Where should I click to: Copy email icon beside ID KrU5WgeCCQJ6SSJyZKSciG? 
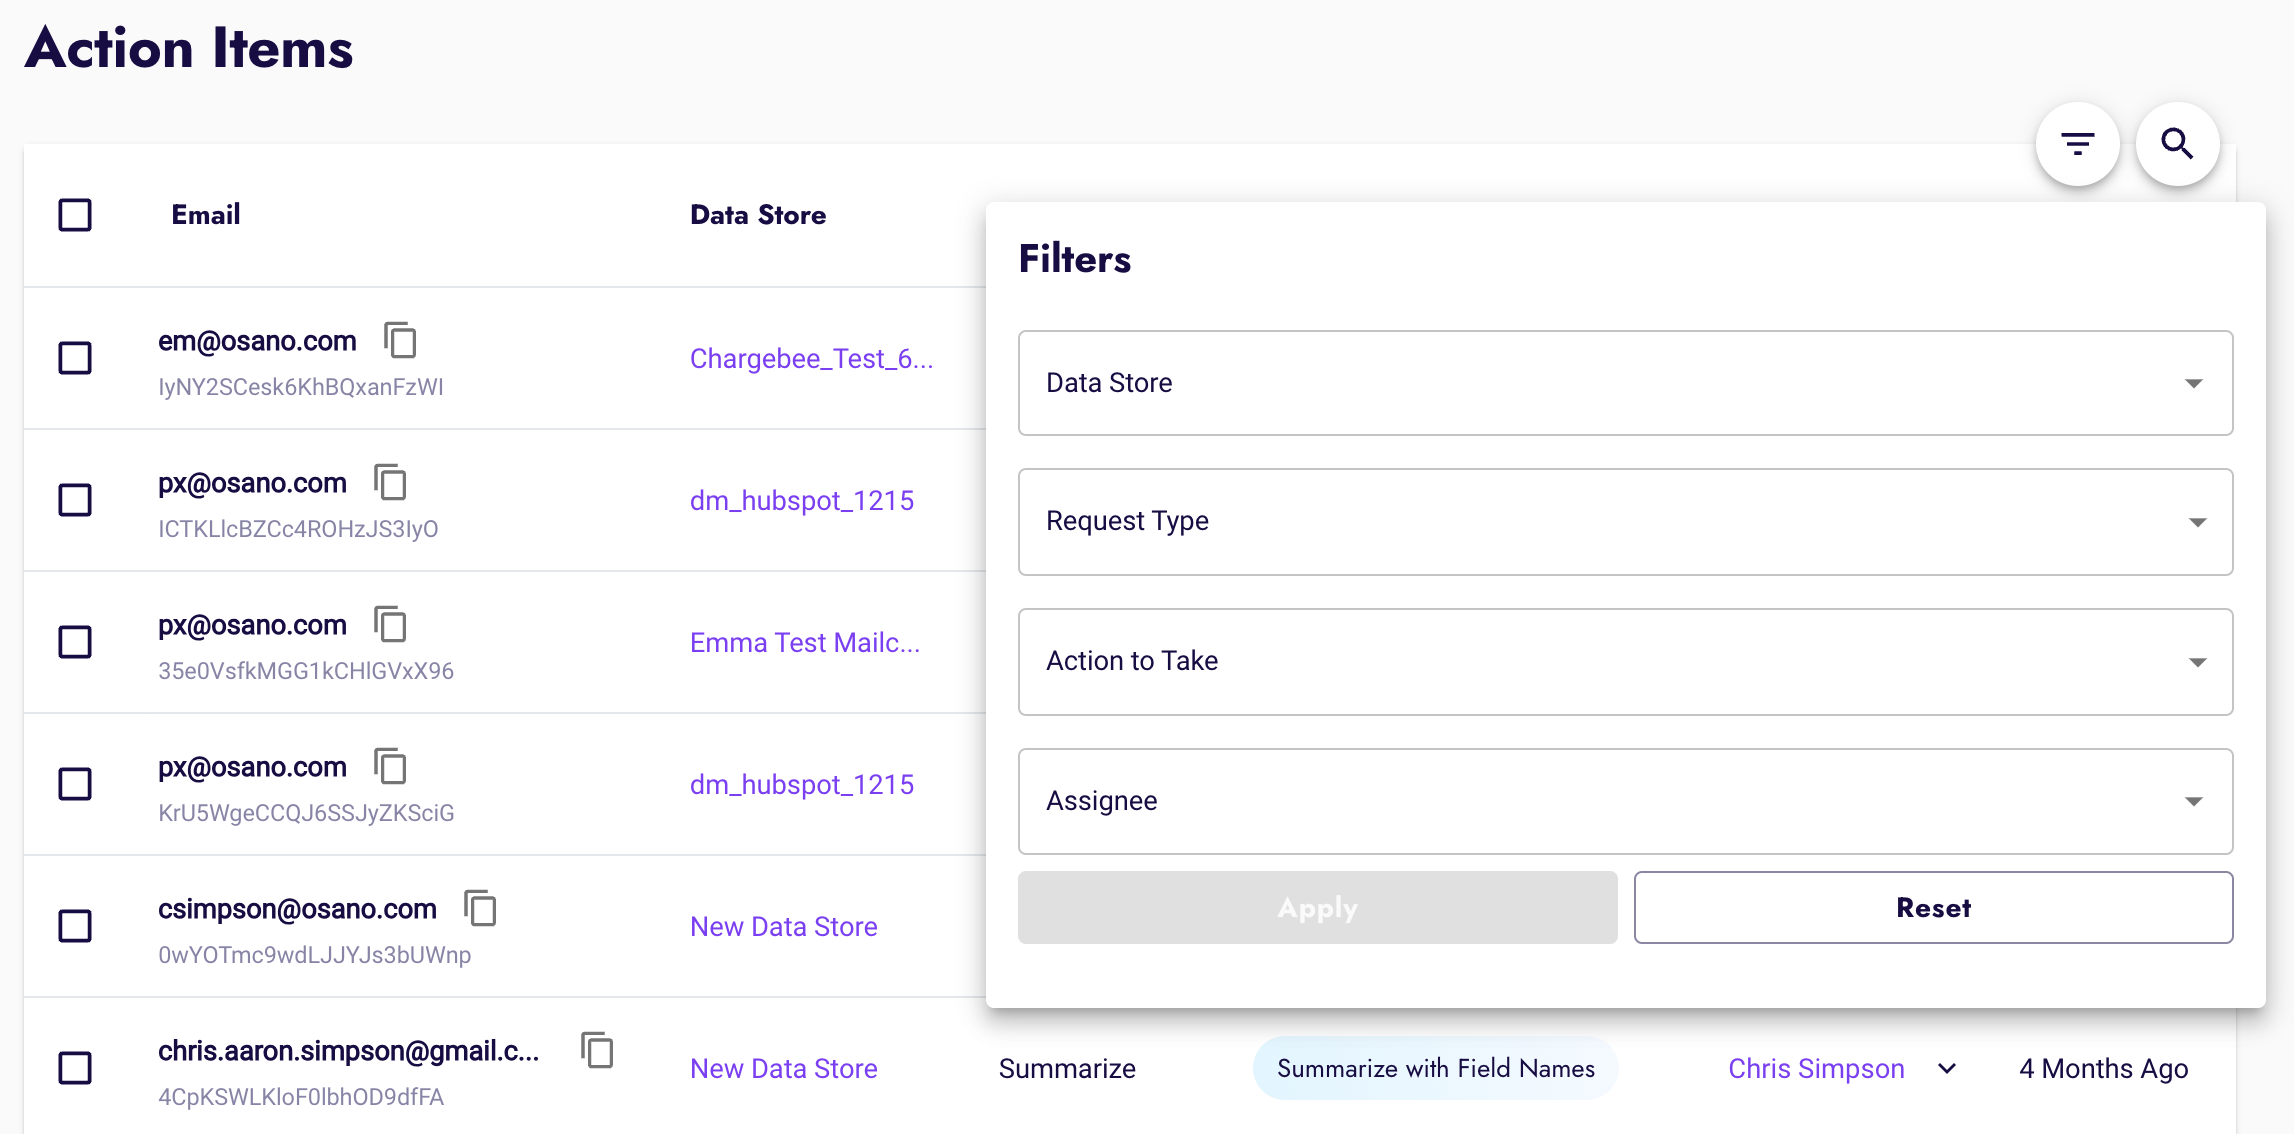[390, 767]
